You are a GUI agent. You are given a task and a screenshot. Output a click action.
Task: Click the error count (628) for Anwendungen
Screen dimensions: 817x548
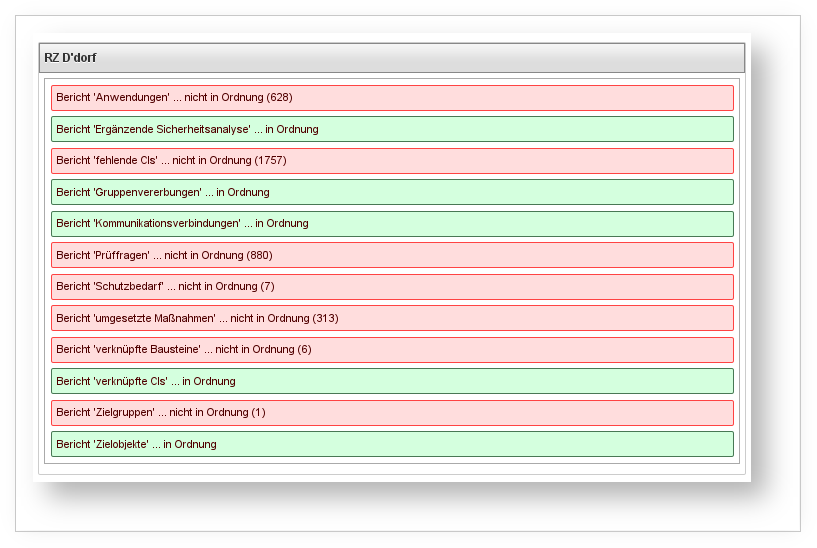[279, 98]
